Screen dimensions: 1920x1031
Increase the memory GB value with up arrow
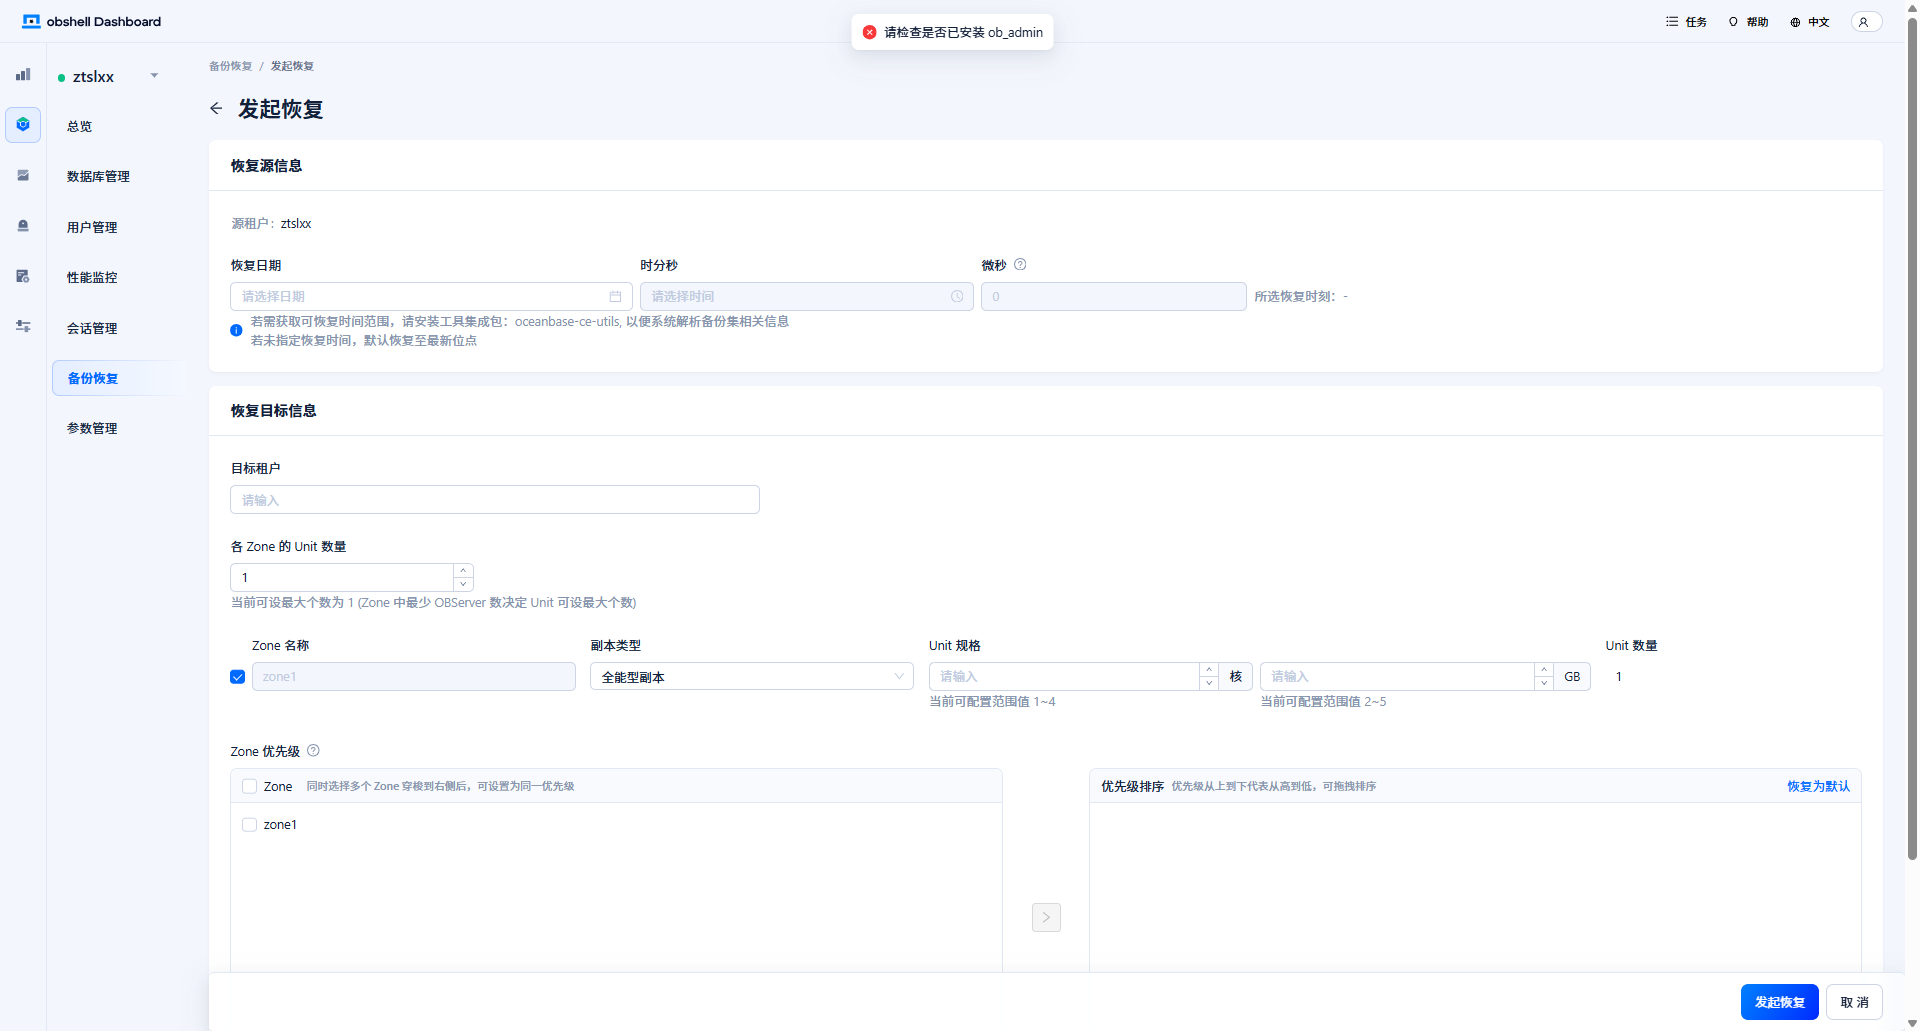pos(1544,670)
